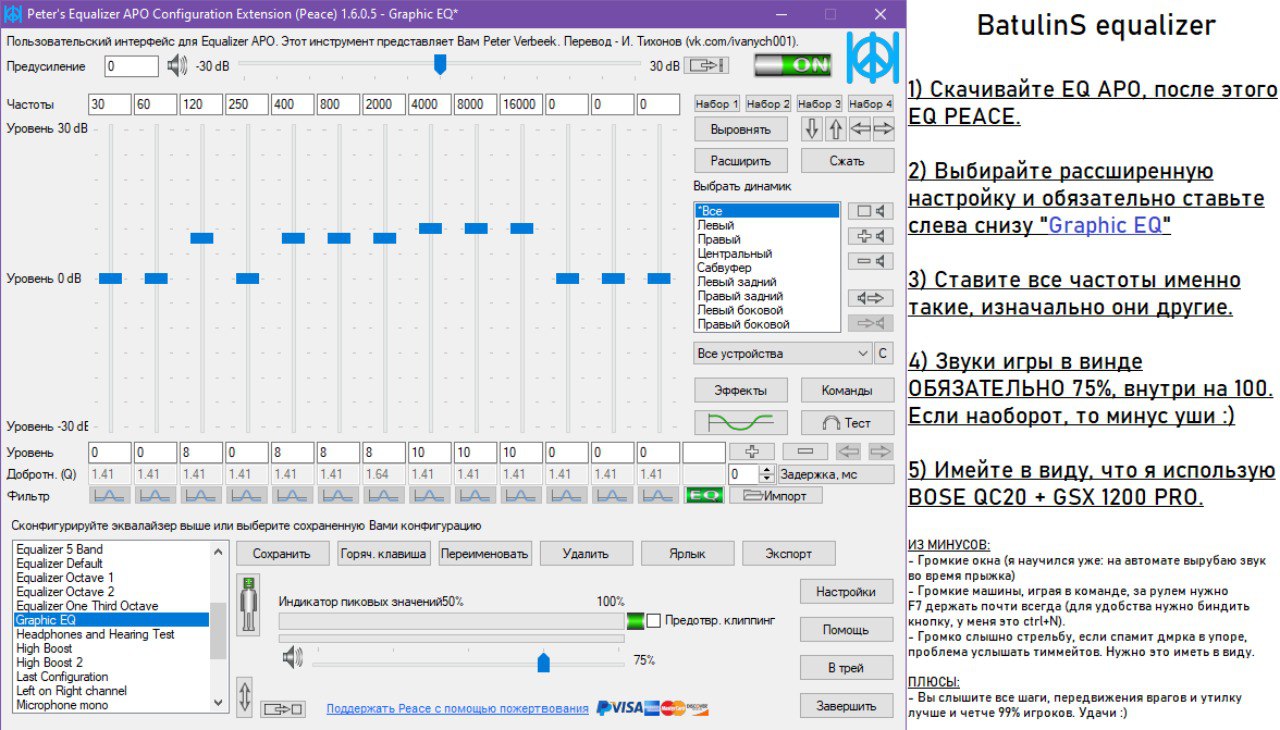Viewport: 1280px width, 730px height.
Task: Increase the delay value with the stepper arrow
Action: pos(767,469)
